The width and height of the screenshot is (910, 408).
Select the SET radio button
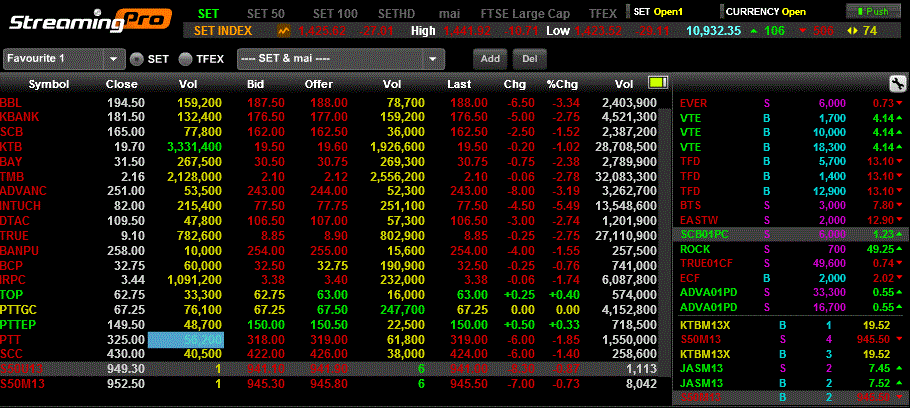pos(136,59)
